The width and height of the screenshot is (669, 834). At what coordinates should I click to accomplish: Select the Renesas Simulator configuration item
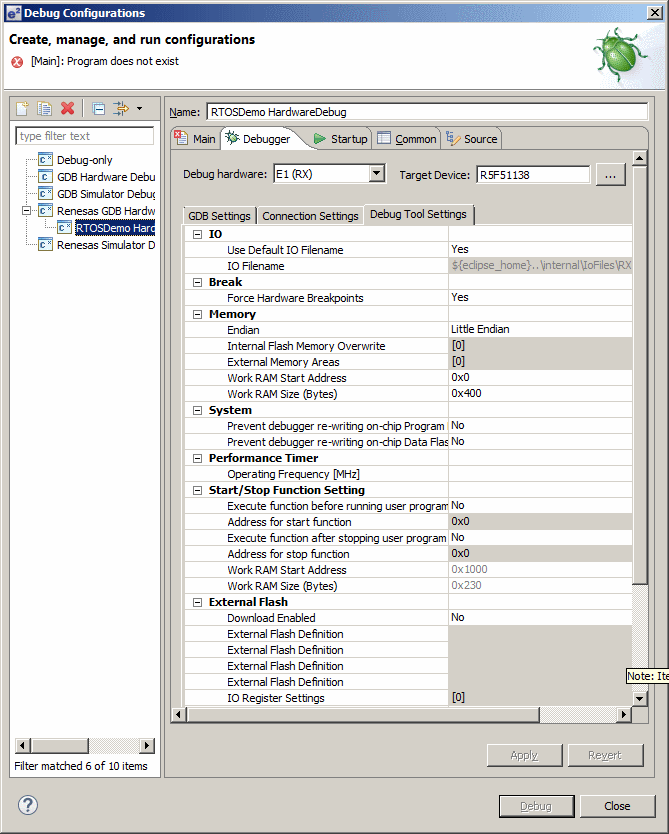pos(105,245)
